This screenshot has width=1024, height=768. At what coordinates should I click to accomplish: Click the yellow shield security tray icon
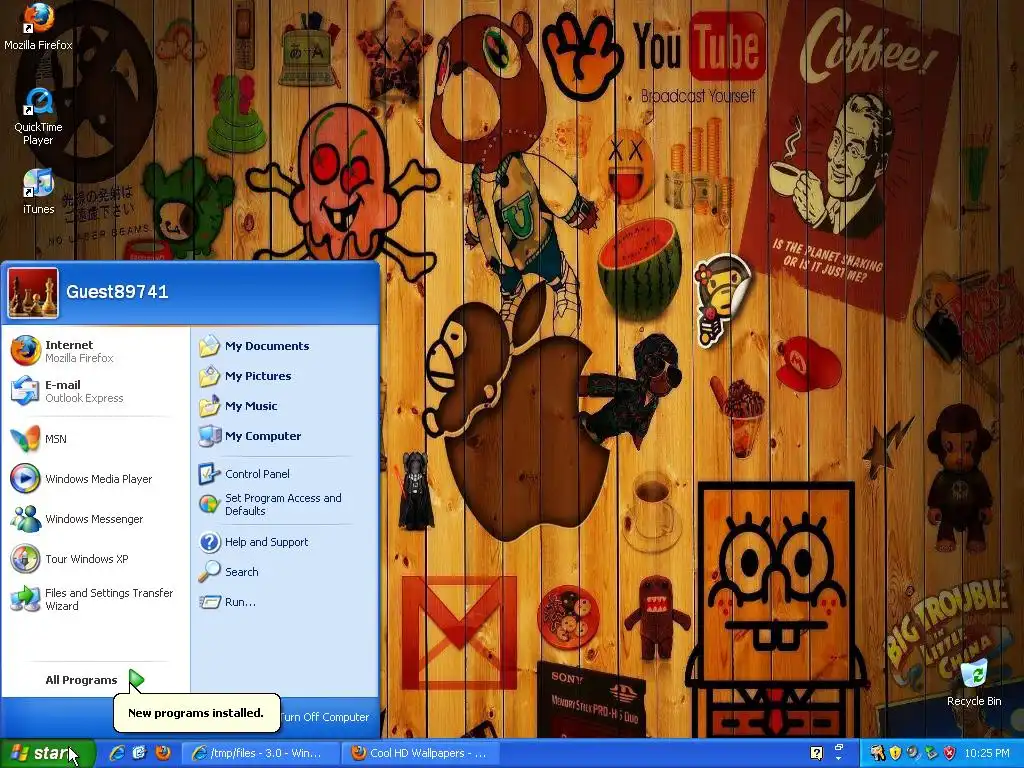coord(895,753)
